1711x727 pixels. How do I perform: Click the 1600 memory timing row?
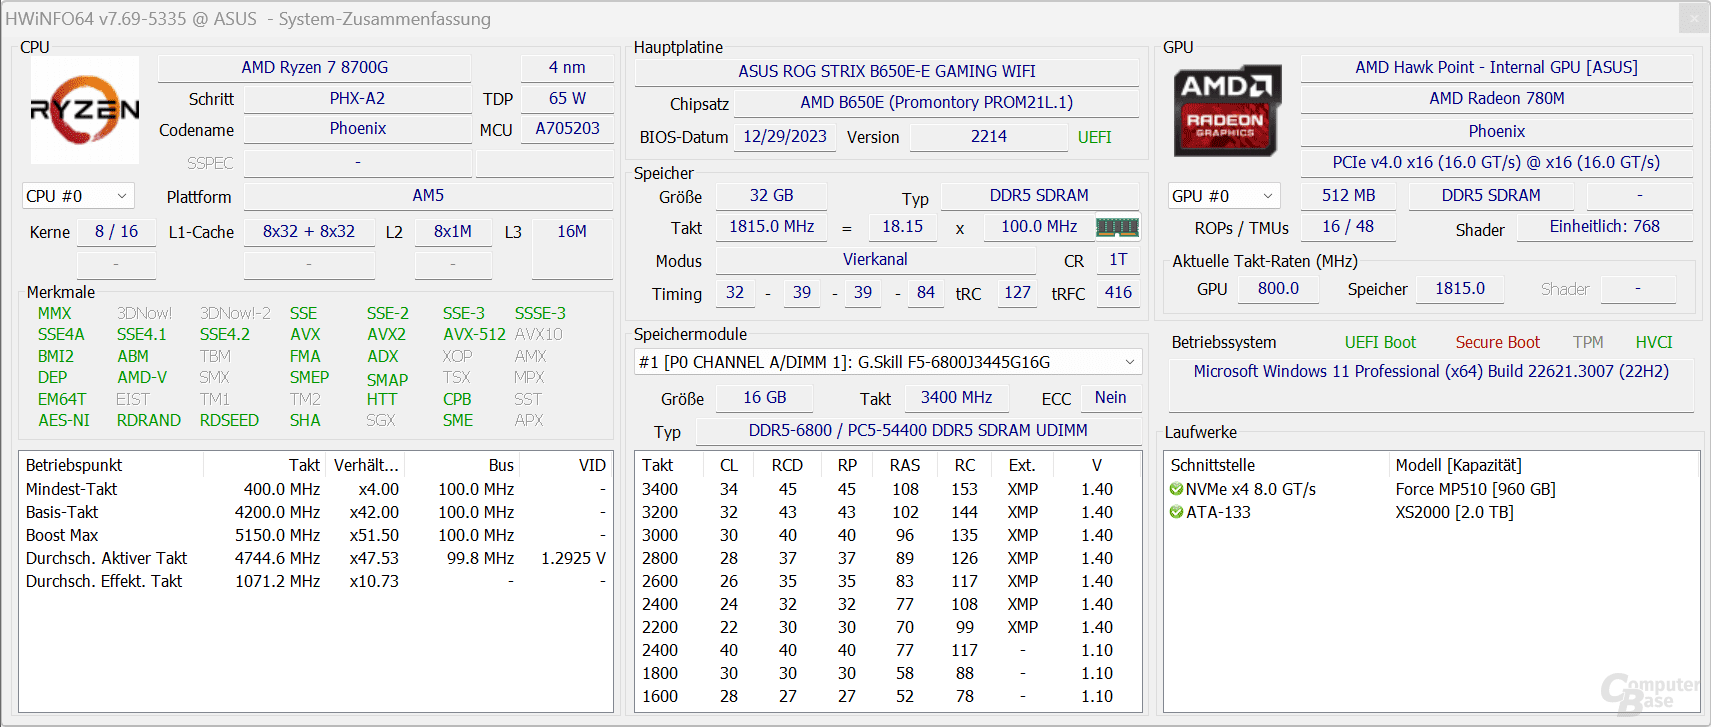pyautogui.click(x=888, y=696)
